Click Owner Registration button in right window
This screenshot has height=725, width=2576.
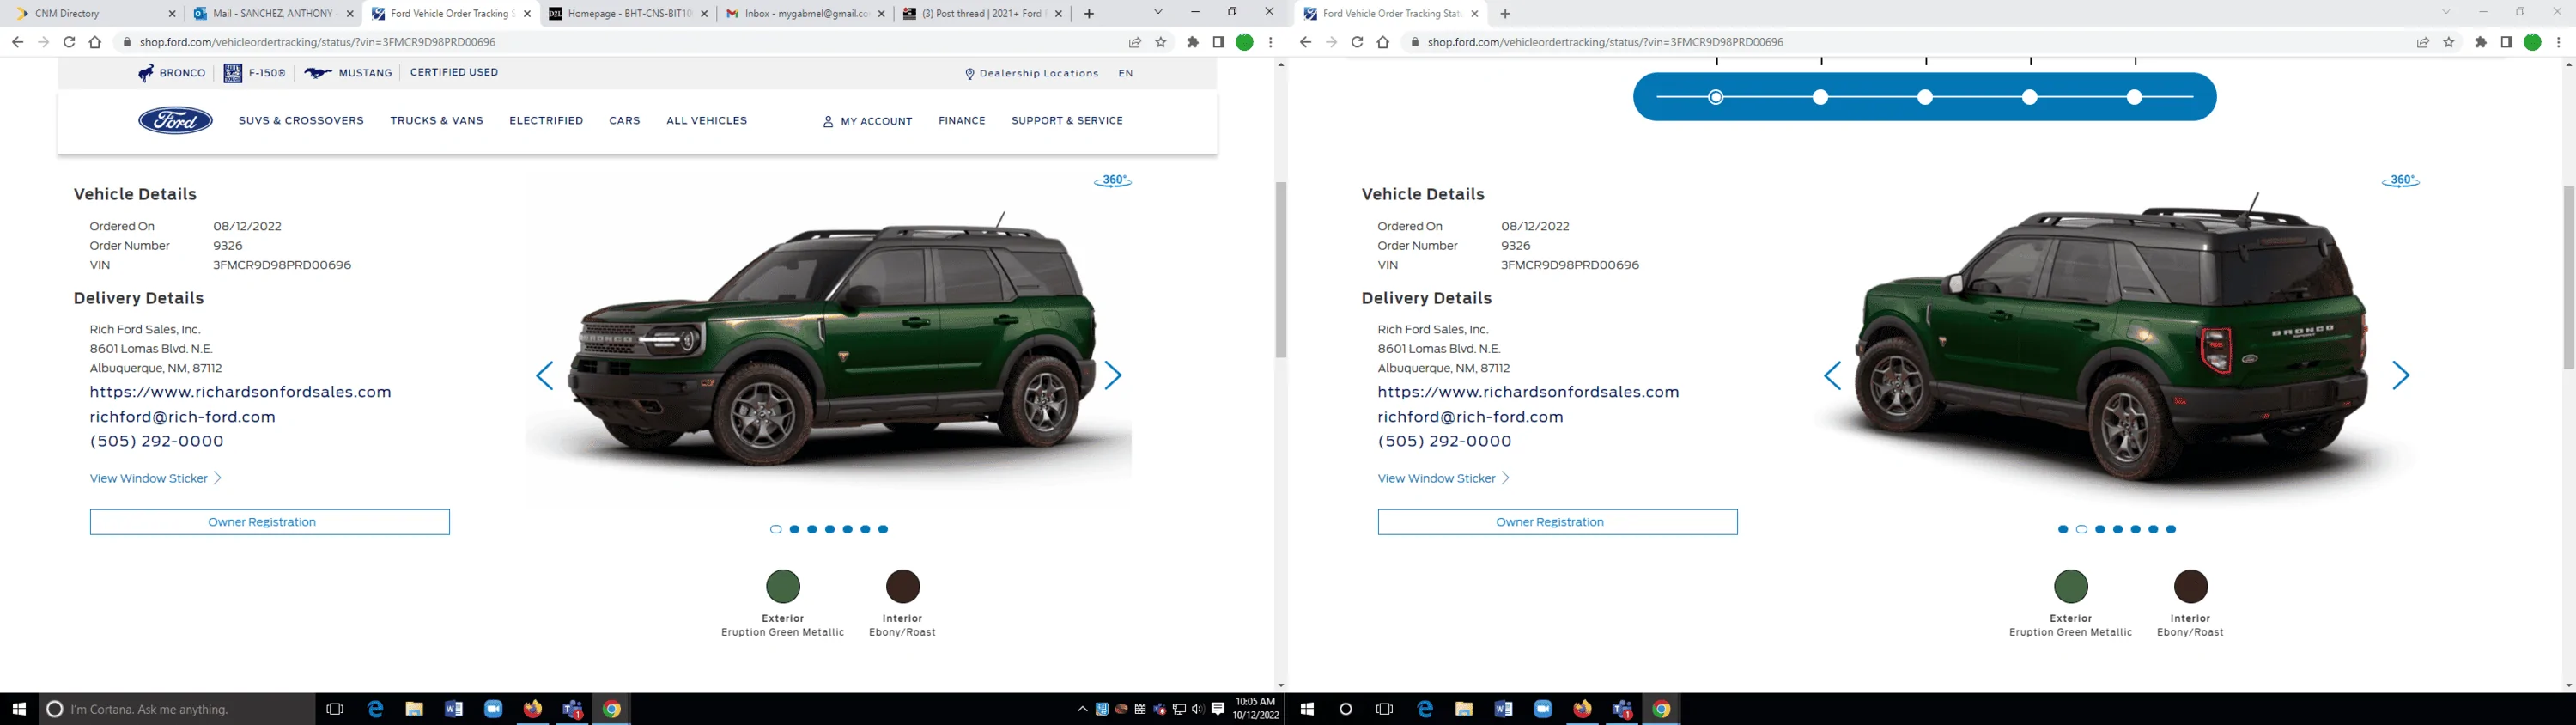[x=1558, y=522]
